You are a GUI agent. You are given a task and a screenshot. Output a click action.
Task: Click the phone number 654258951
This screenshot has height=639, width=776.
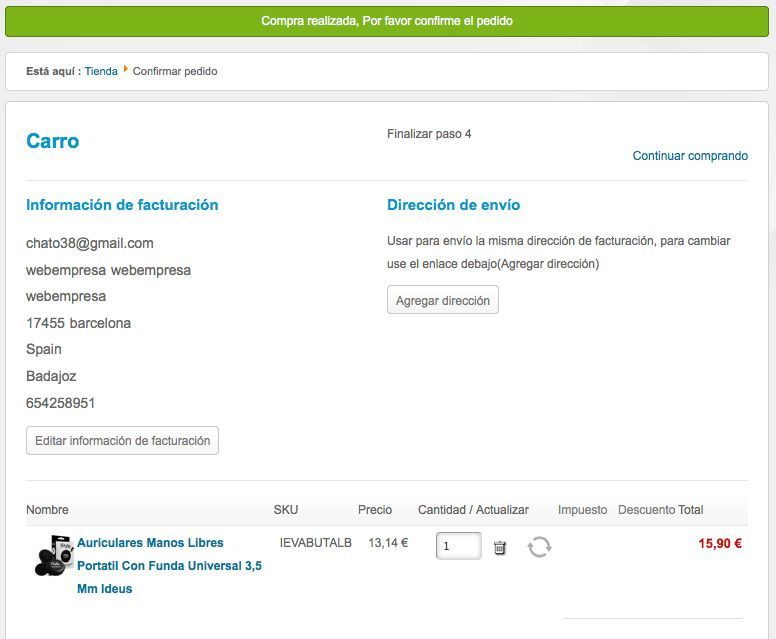60,403
